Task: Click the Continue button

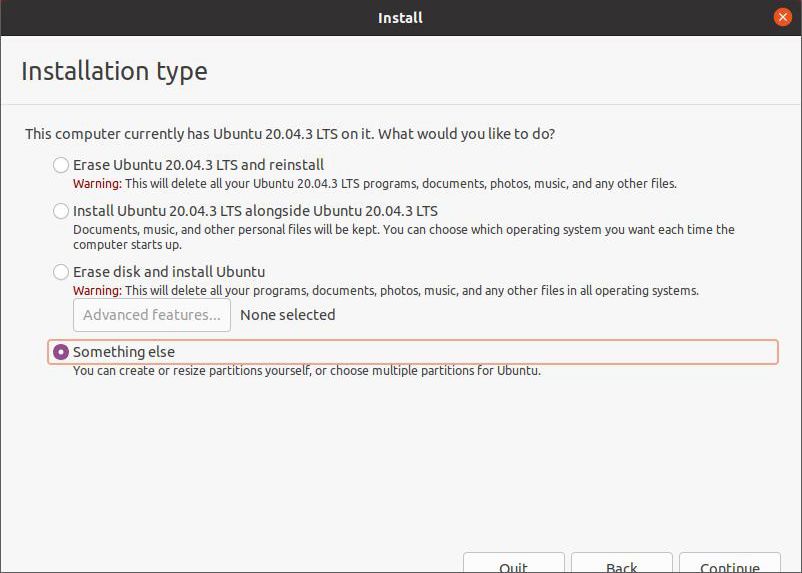Action: 729,563
